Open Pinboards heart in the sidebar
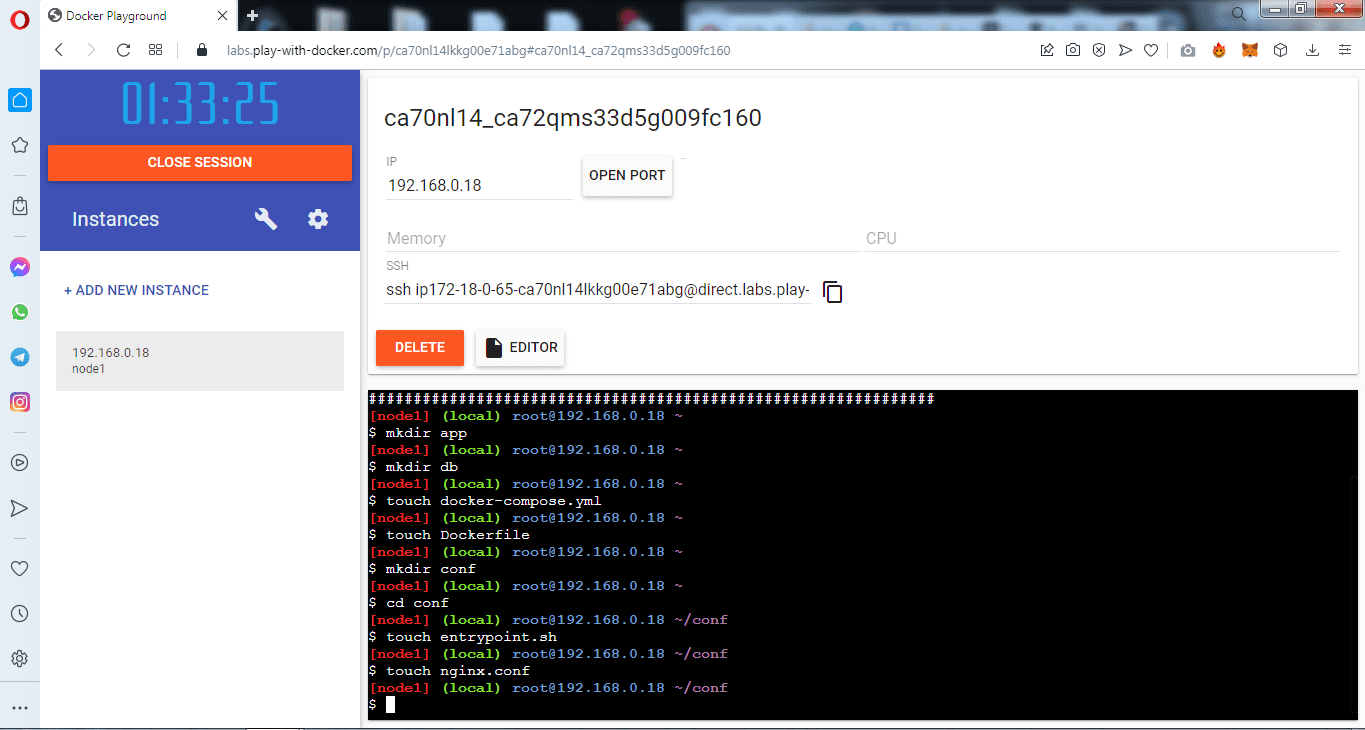The width and height of the screenshot is (1365, 730). (x=19, y=569)
